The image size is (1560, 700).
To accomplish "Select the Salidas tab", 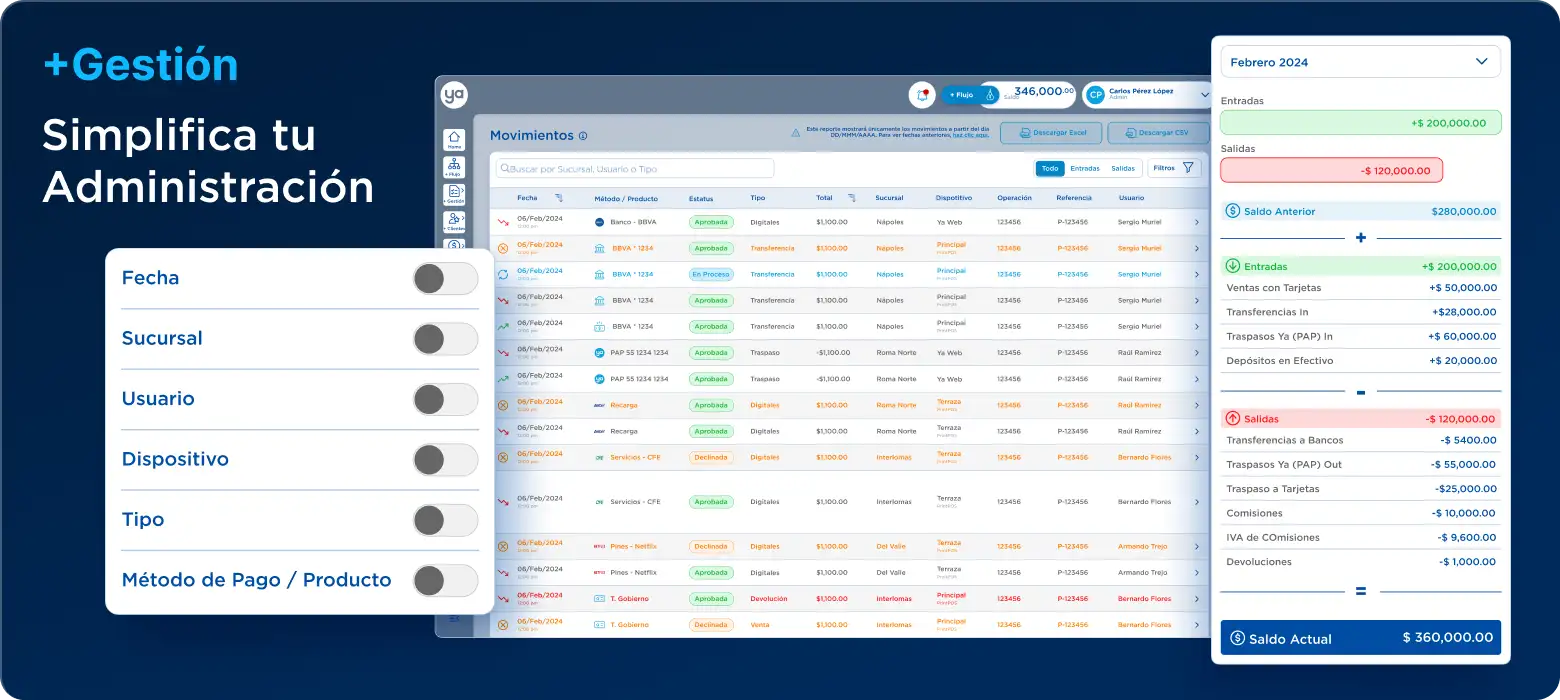I will point(1123,169).
